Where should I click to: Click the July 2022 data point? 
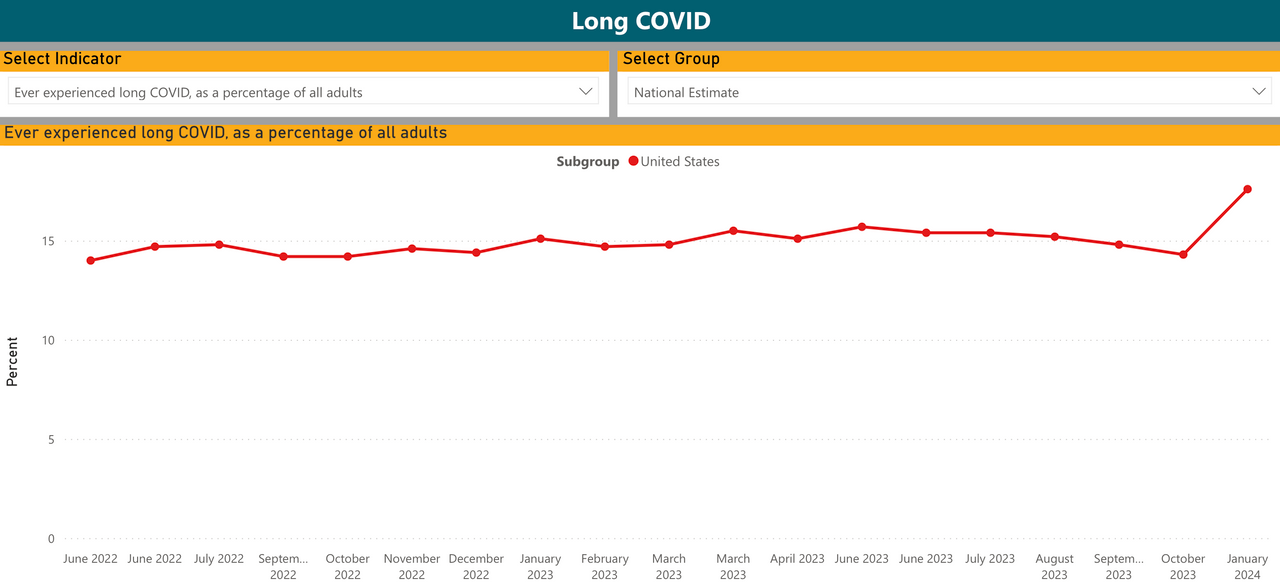[219, 244]
